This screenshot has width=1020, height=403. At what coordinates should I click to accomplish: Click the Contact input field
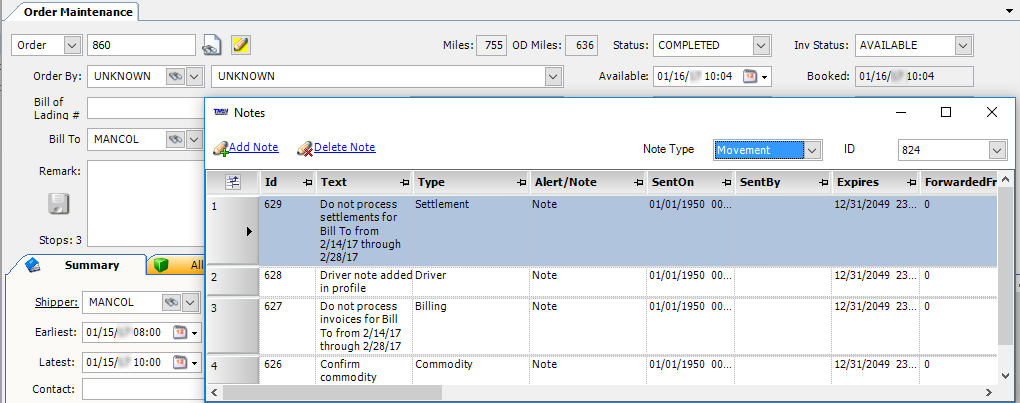click(143, 389)
